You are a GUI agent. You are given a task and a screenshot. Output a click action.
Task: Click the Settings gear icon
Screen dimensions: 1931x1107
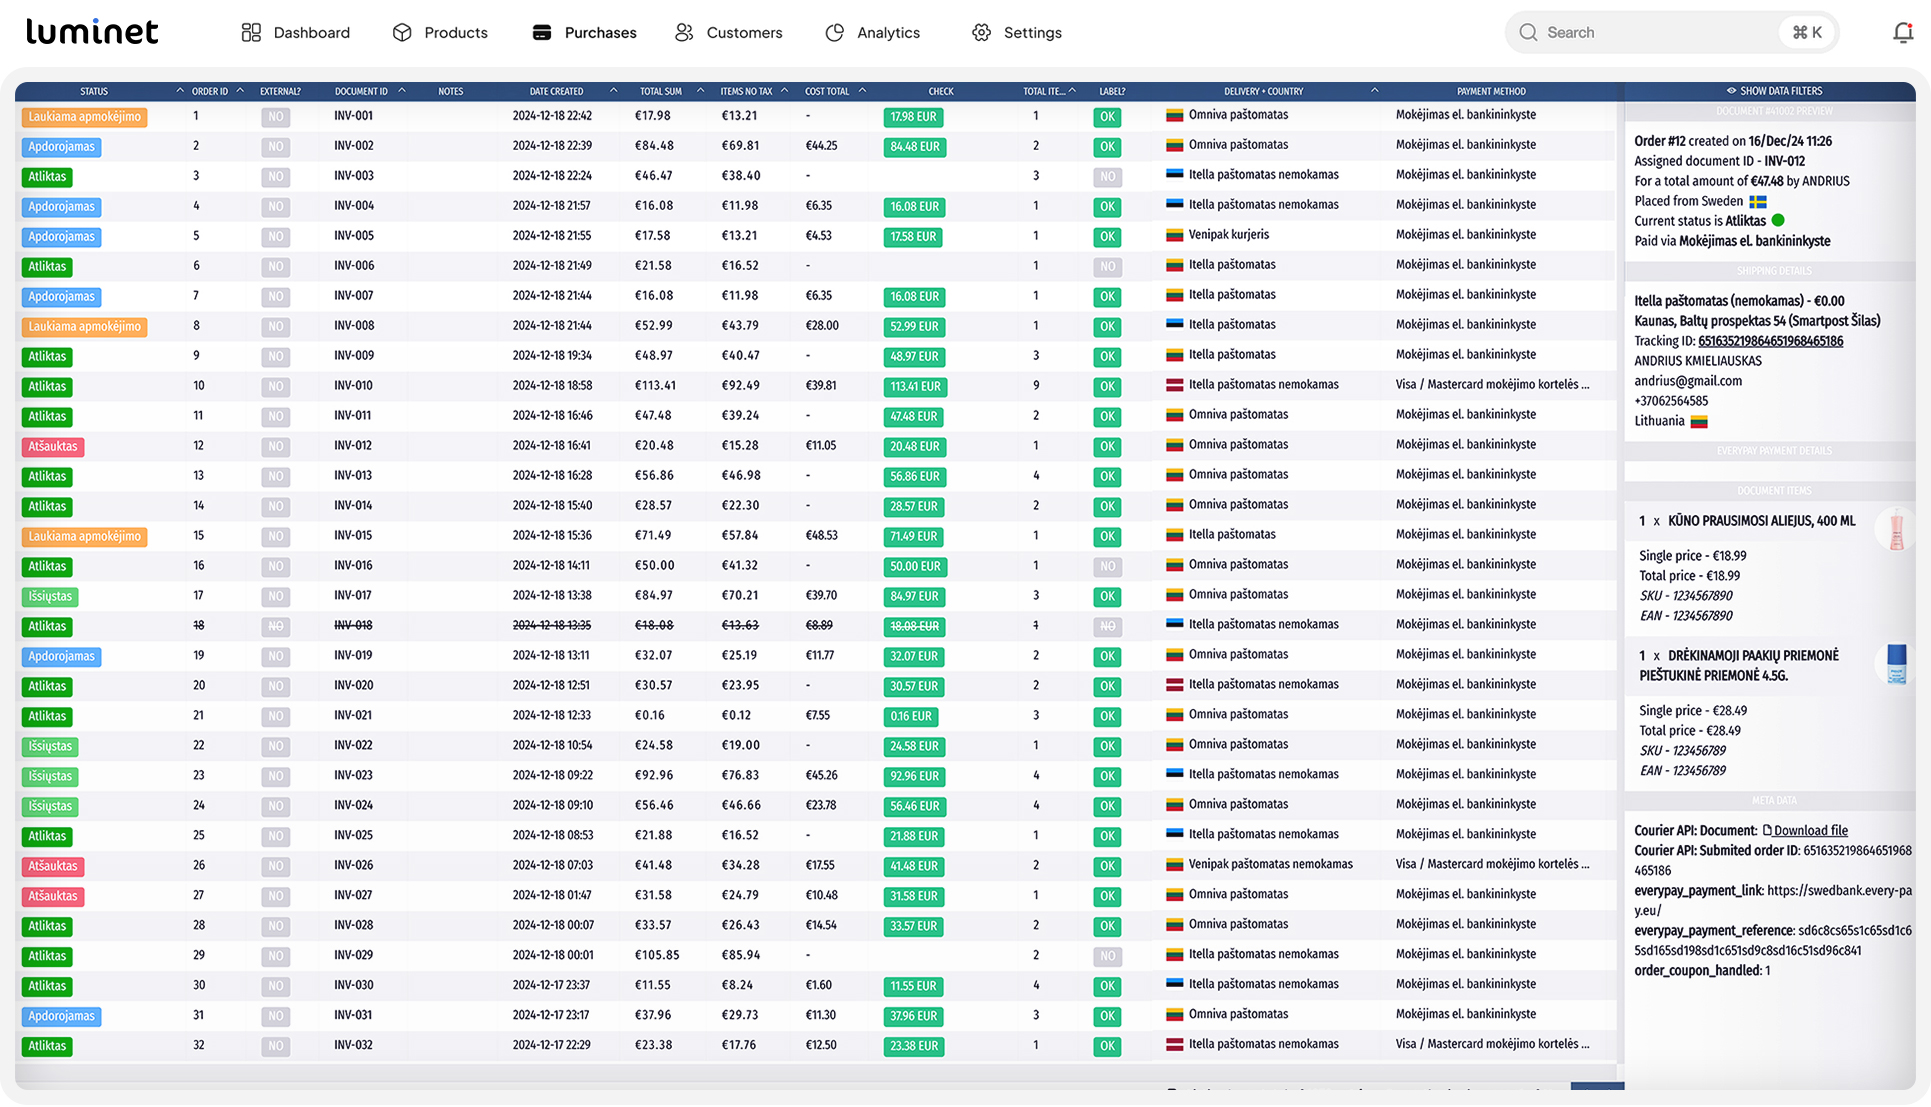coord(981,33)
